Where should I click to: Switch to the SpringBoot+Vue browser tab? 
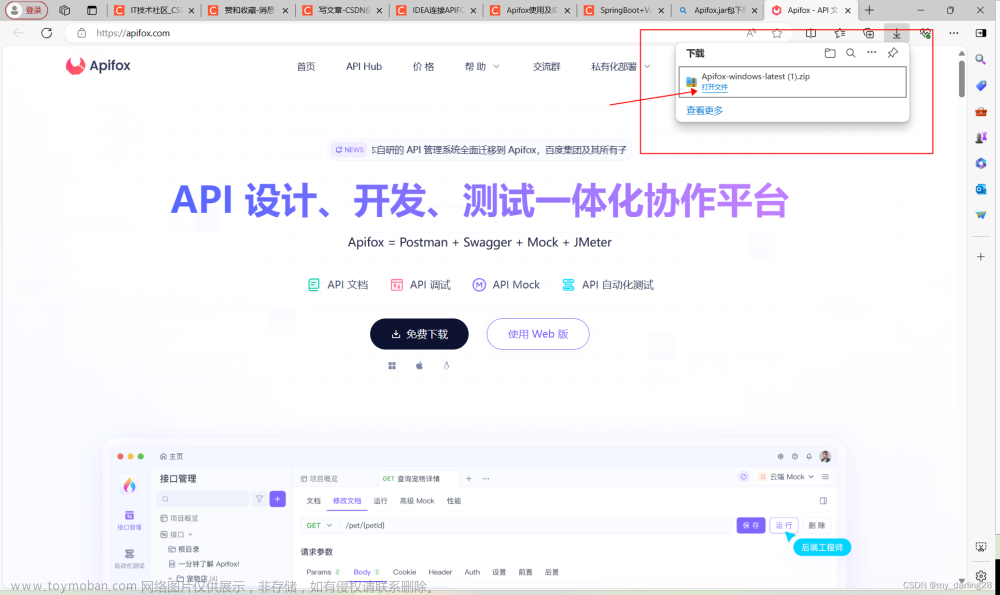[625, 10]
